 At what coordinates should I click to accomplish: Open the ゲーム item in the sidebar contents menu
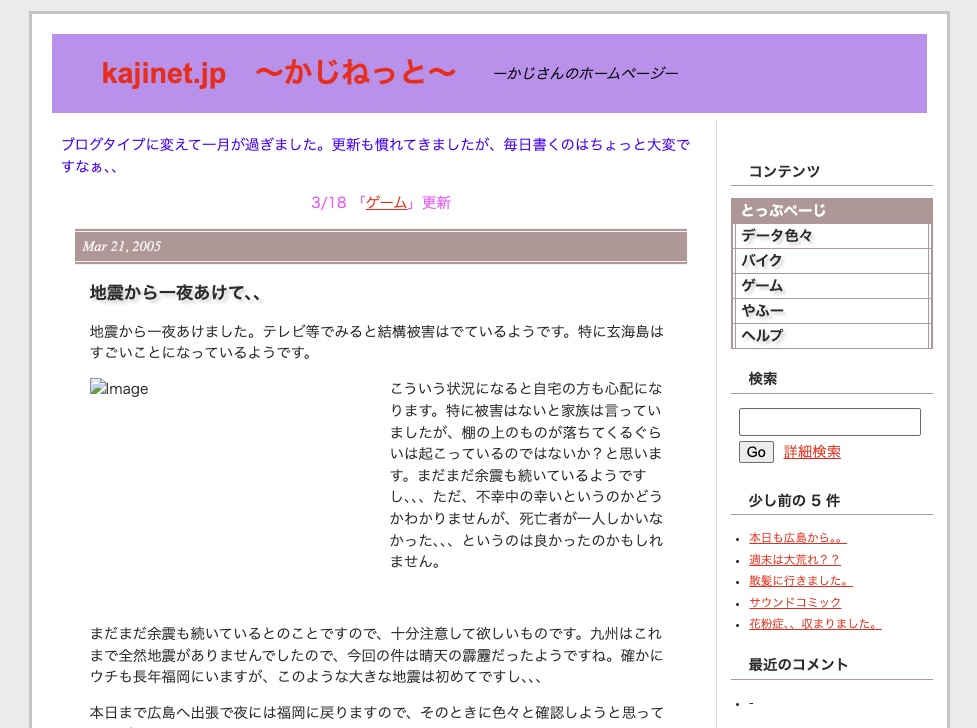click(762, 286)
